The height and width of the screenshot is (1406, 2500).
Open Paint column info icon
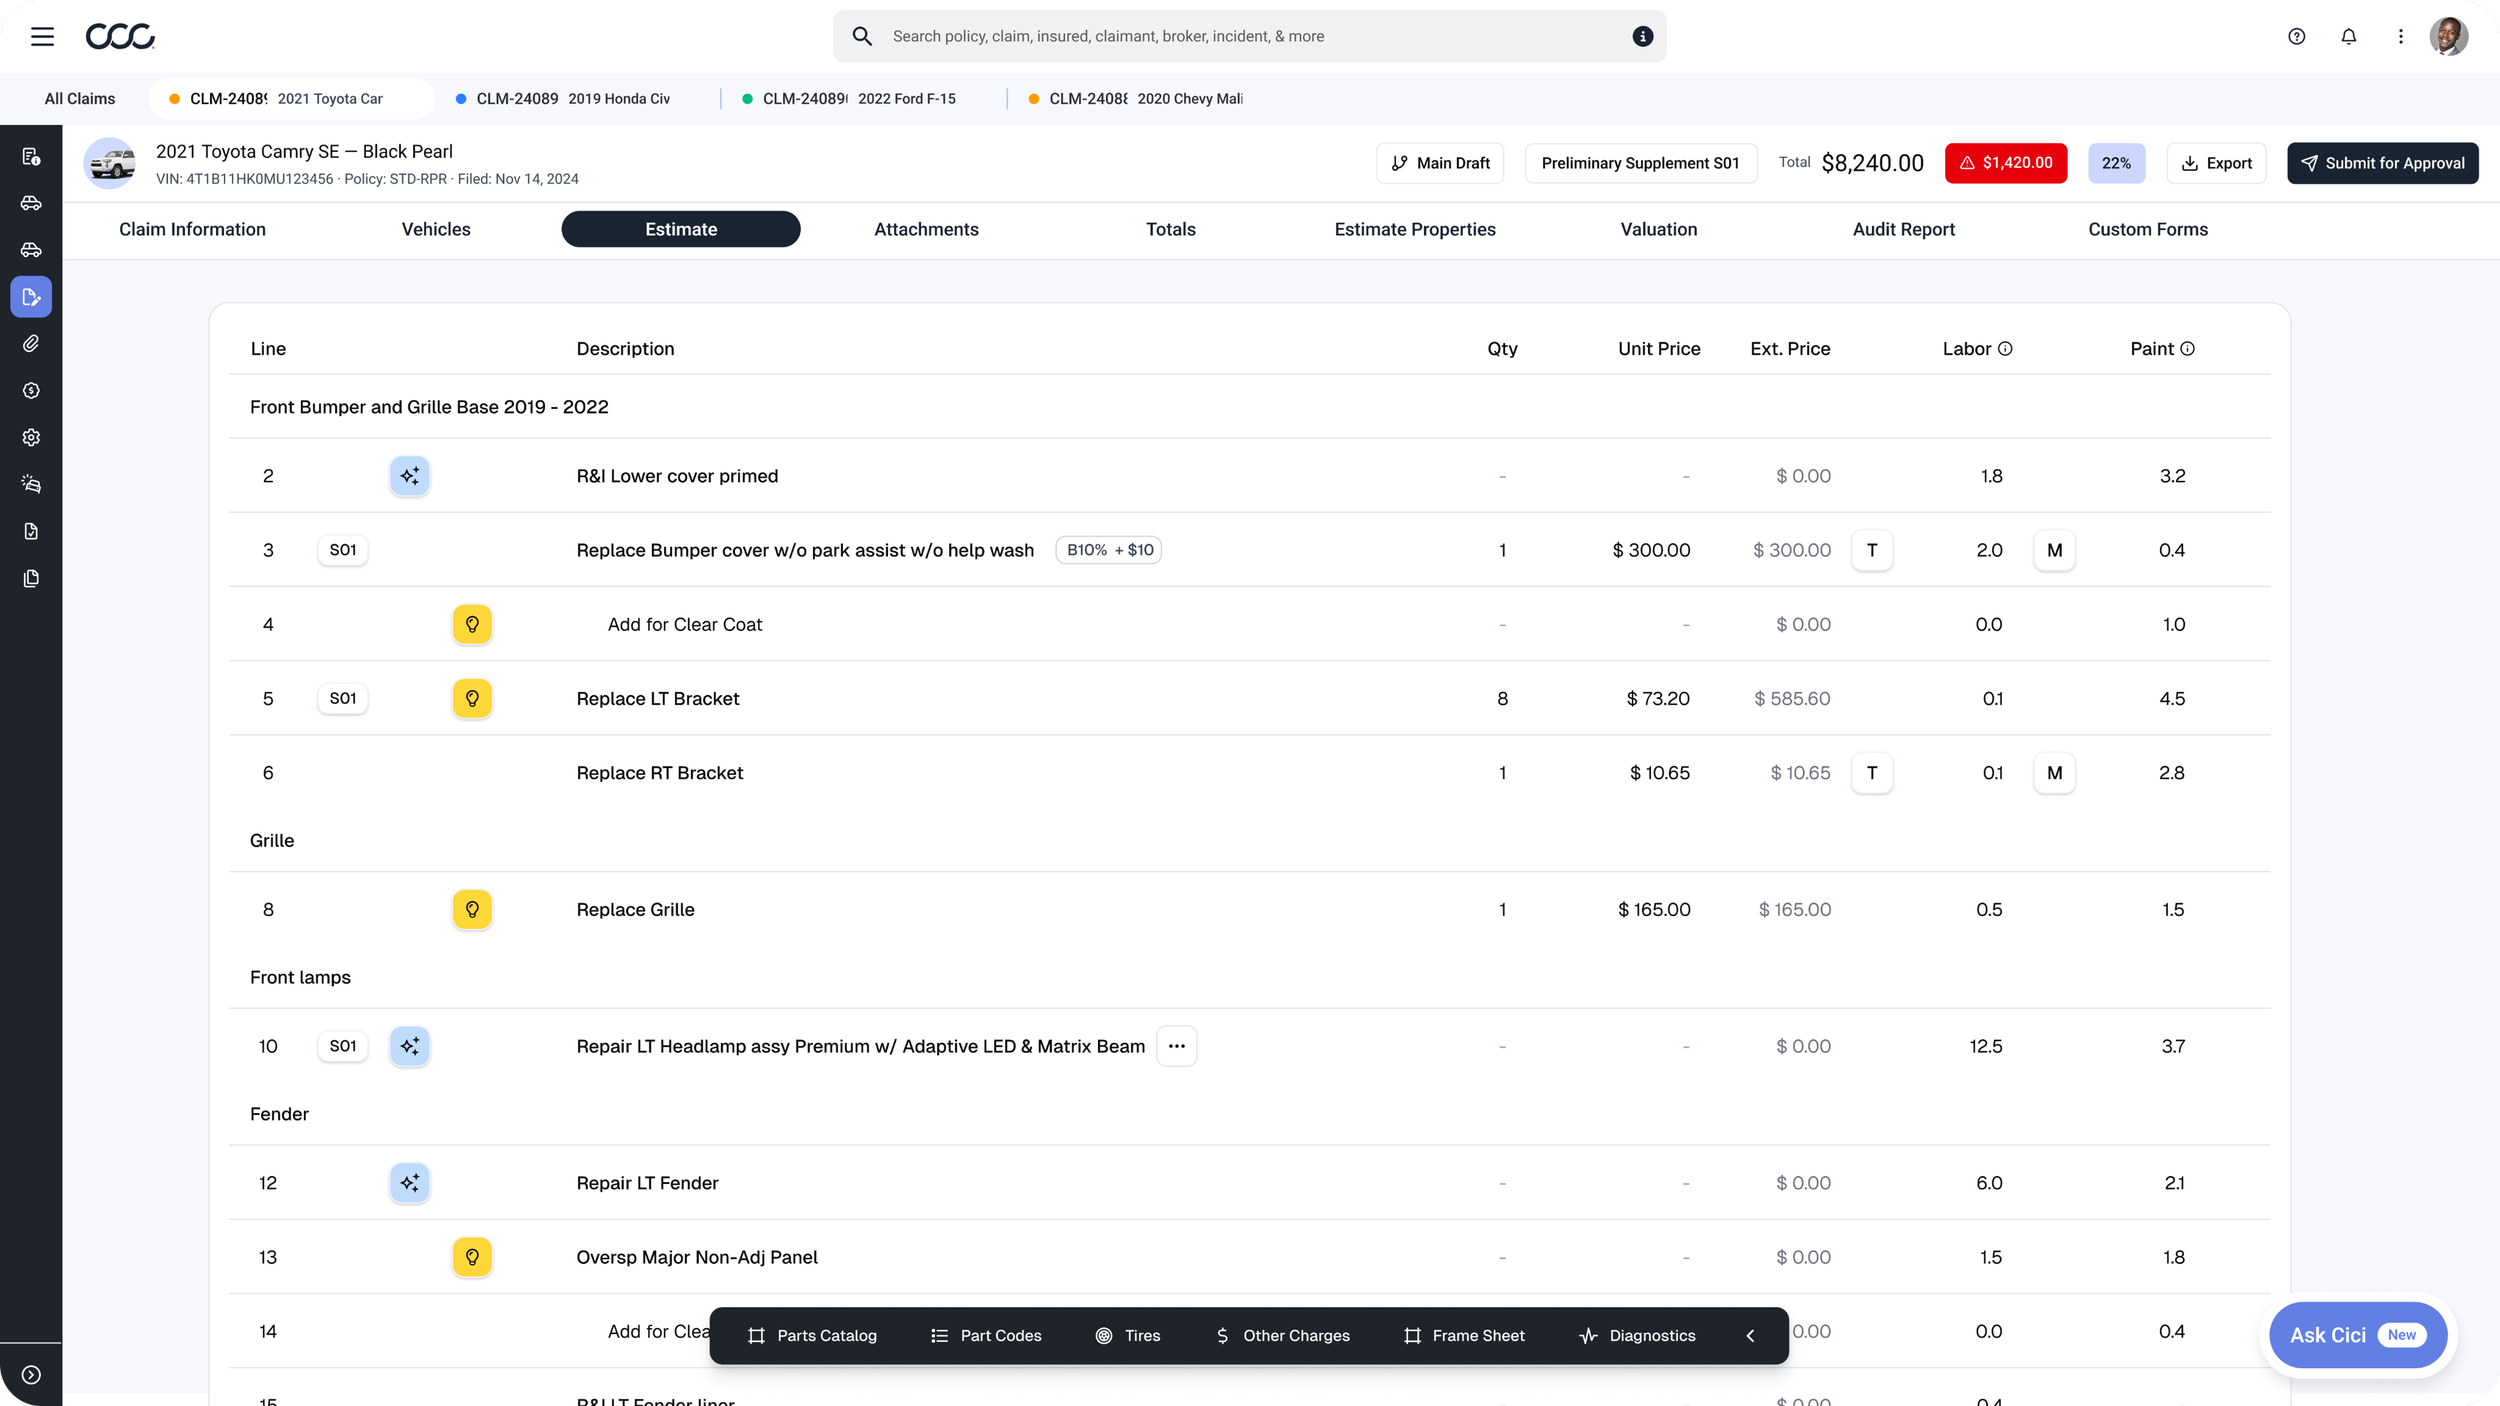point(2187,349)
